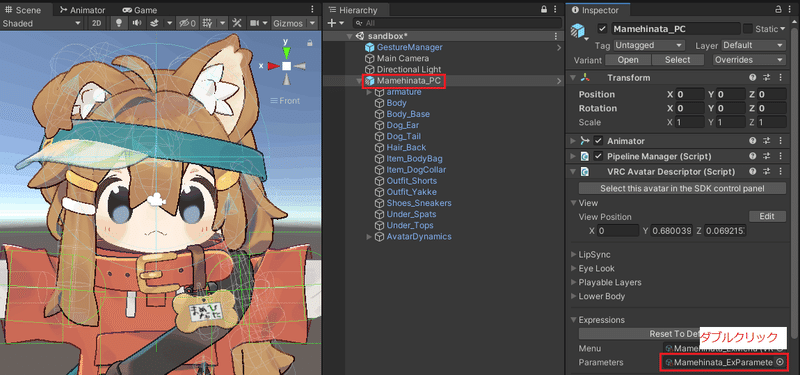Toggle Pipeline Manager script checkbox
Image resolution: width=800 pixels, height=375 pixels.
click(598, 156)
